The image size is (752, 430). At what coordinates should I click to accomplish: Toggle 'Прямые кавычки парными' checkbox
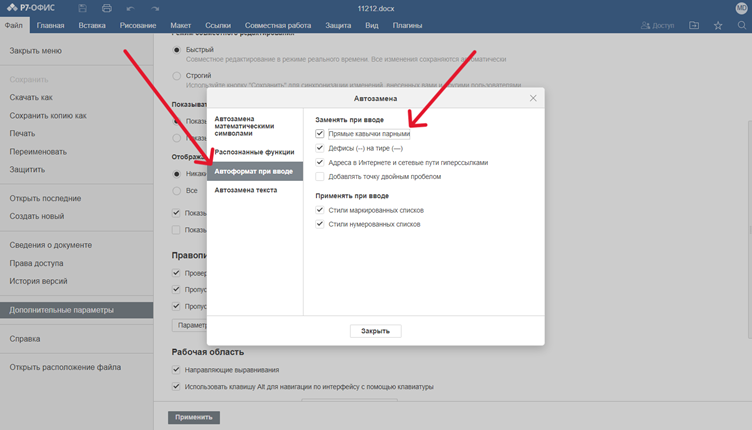pos(320,133)
